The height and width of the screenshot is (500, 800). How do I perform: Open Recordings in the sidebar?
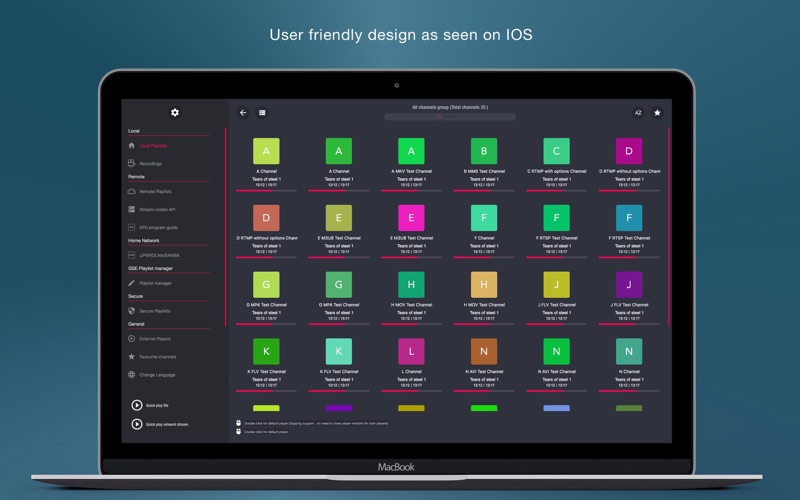coord(150,163)
